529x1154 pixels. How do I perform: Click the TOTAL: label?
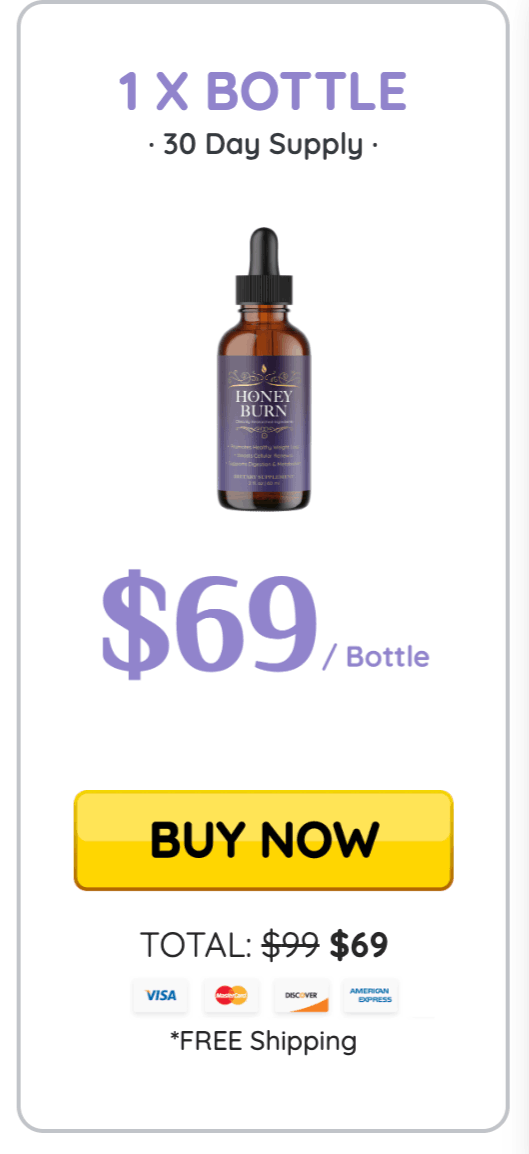pos(196,945)
